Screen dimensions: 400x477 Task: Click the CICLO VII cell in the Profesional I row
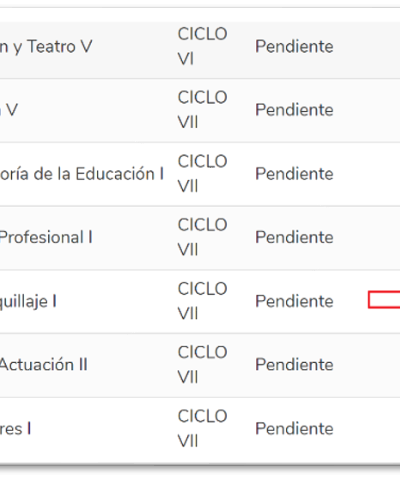pos(202,237)
